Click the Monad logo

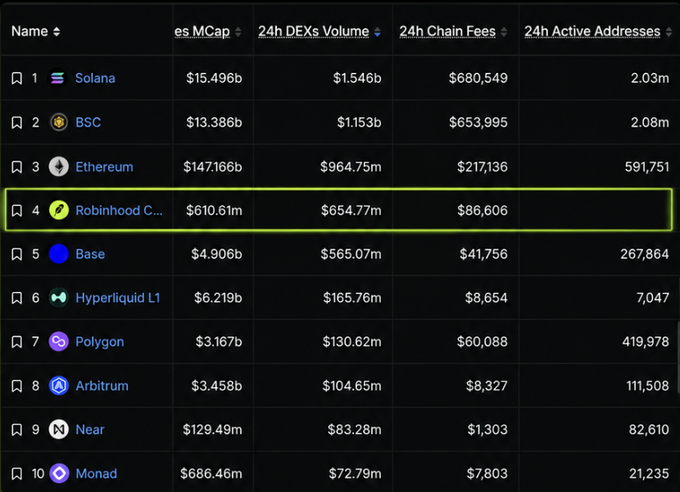coord(59,473)
